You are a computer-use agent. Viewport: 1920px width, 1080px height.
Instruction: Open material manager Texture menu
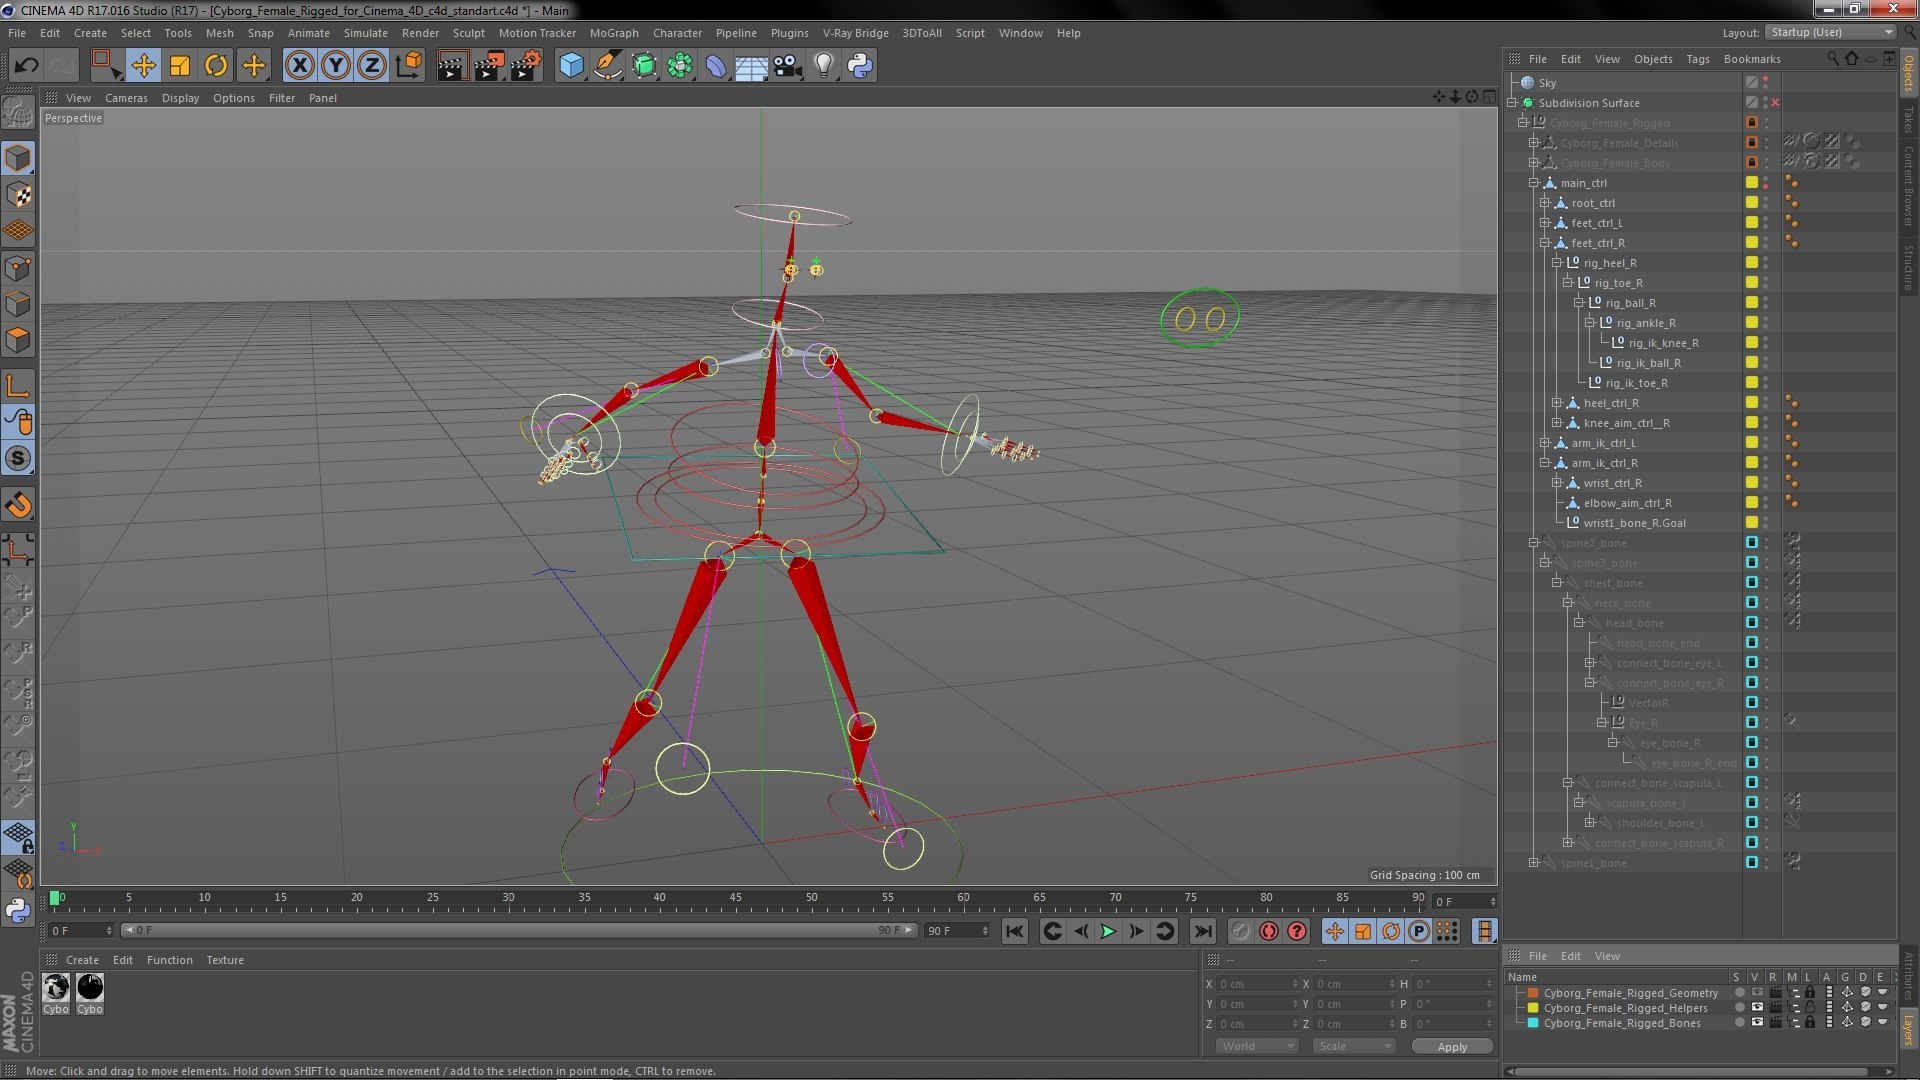tap(225, 960)
